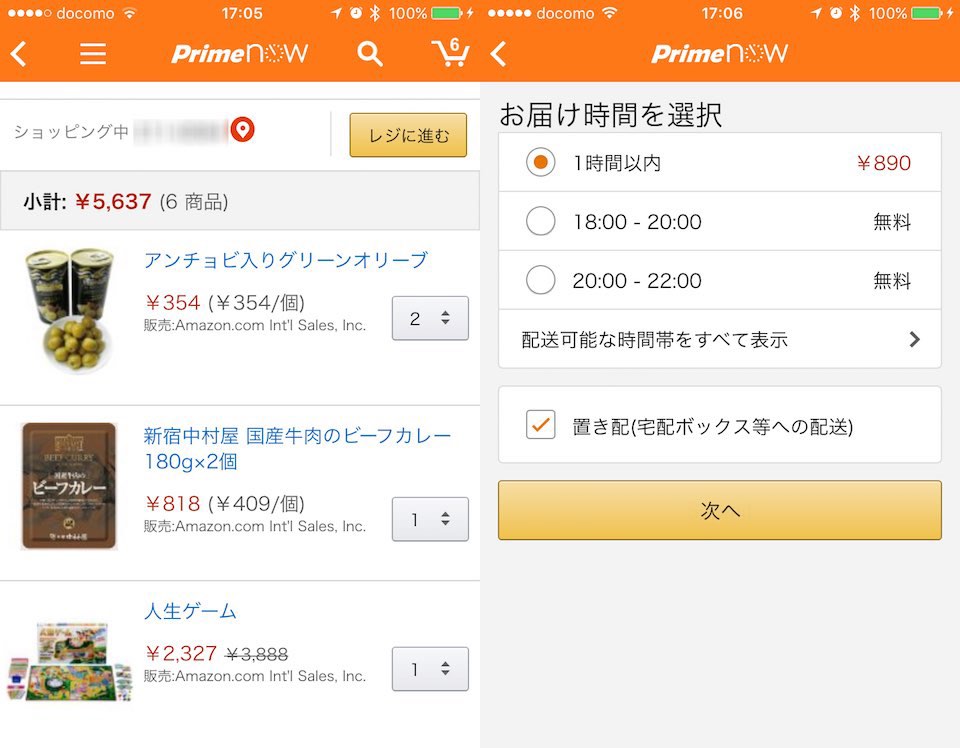Tap Prime Now logo on delivery screen
Image resolution: width=960 pixels, height=748 pixels.
pyautogui.click(x=720, y=54)
